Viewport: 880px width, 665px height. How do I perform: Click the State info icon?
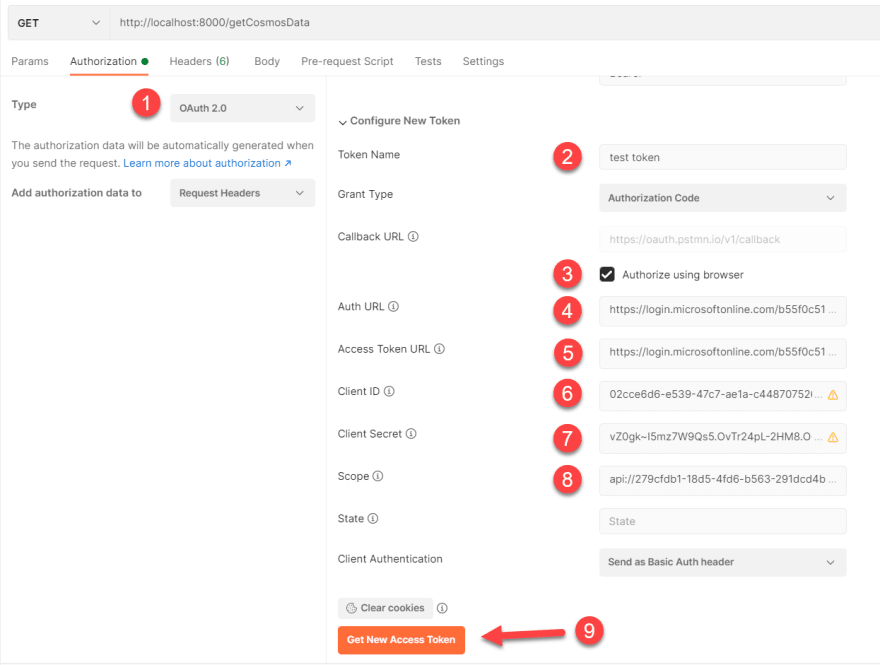click(x=373, y=519)
